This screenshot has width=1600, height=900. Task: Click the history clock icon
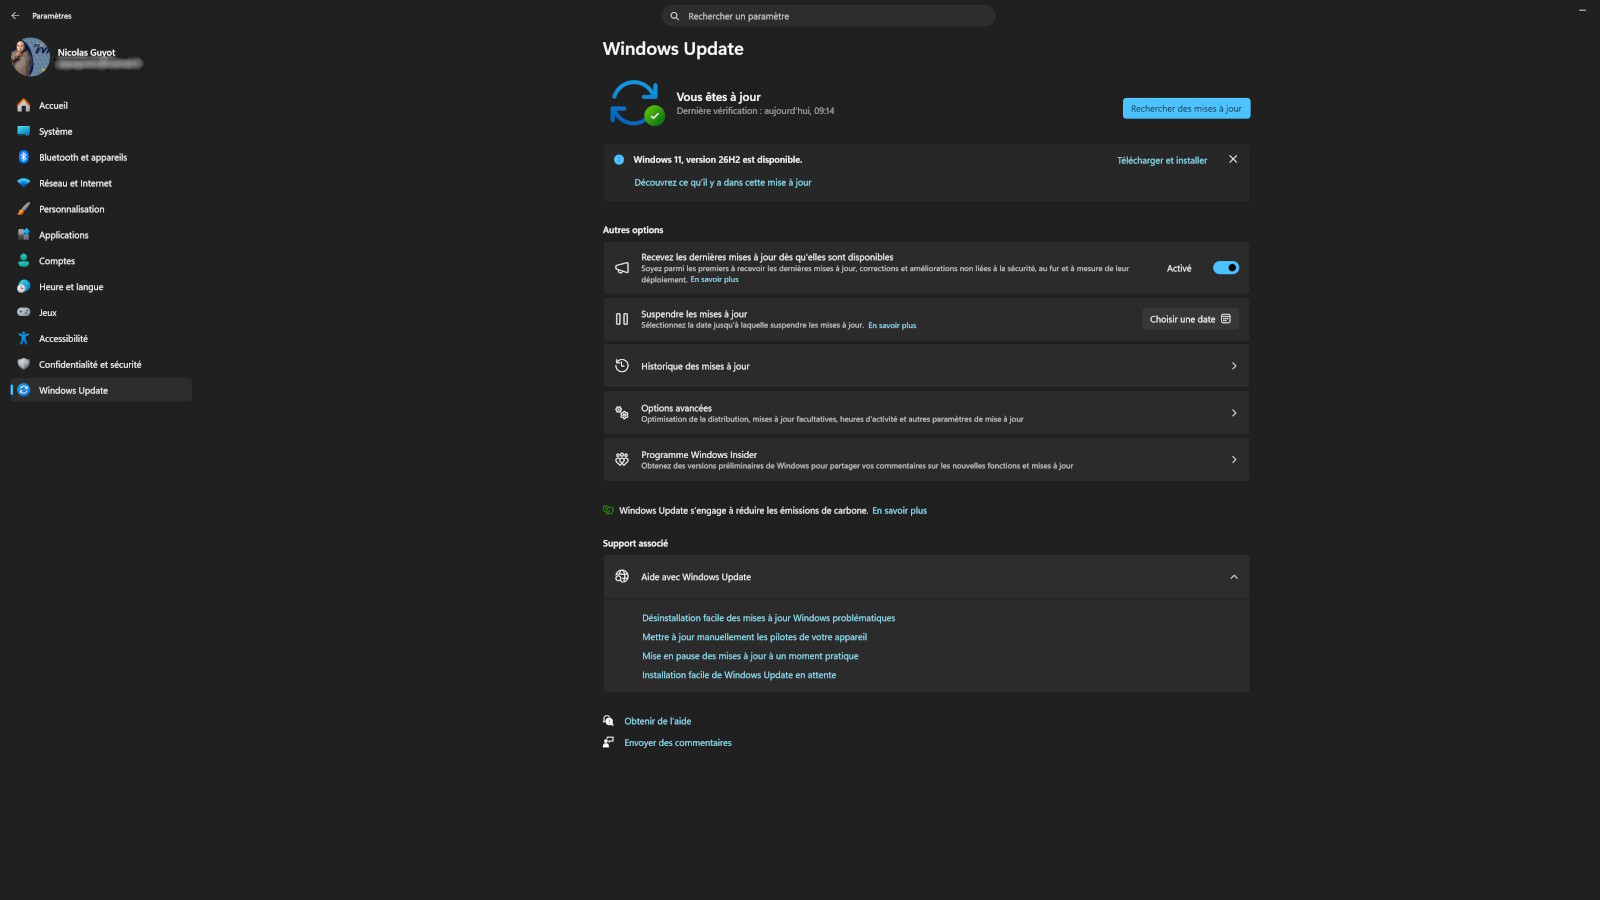tap(622, 366)
